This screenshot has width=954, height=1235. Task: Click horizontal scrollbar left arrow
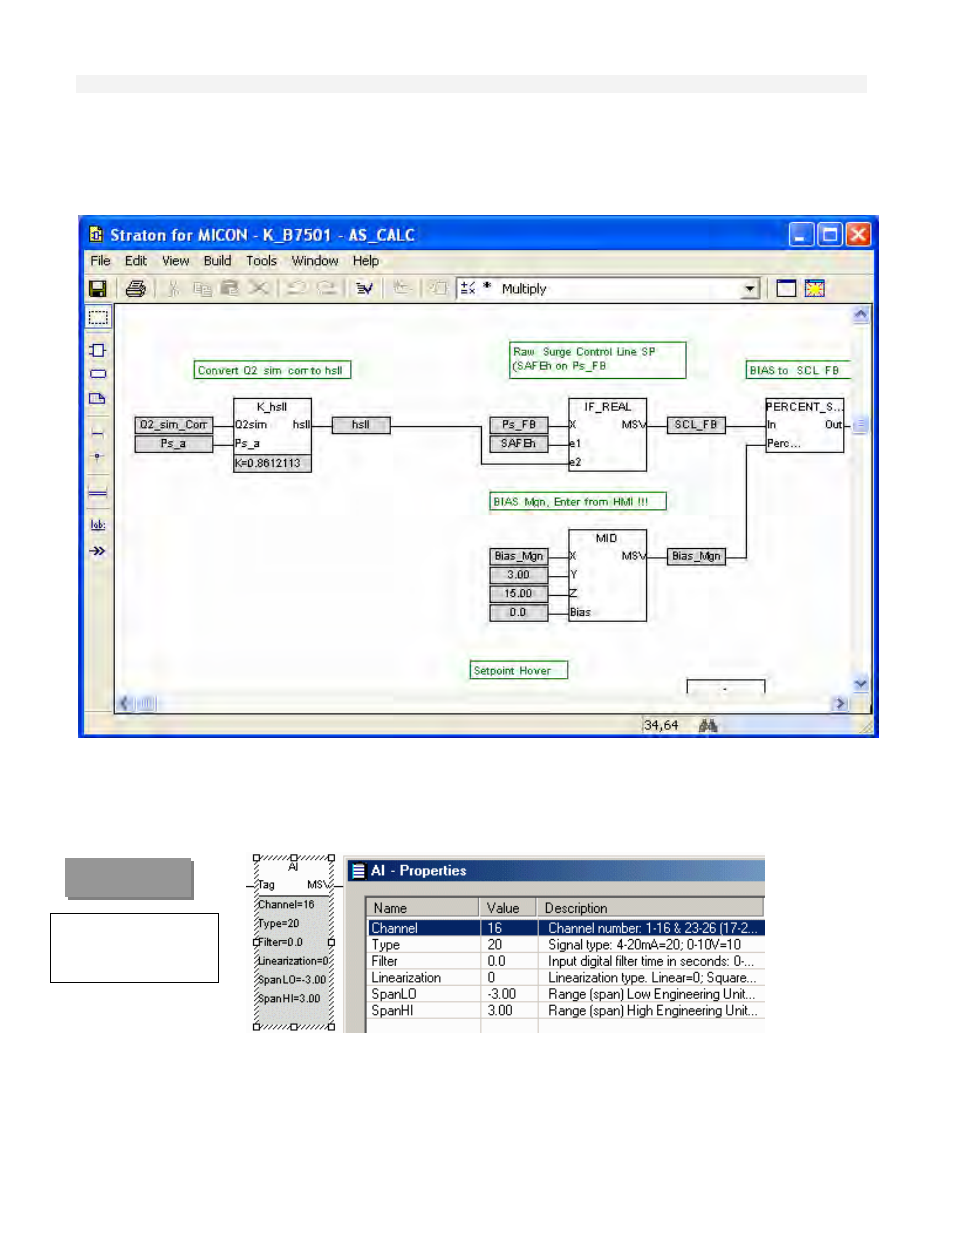[x=125, y=703]
